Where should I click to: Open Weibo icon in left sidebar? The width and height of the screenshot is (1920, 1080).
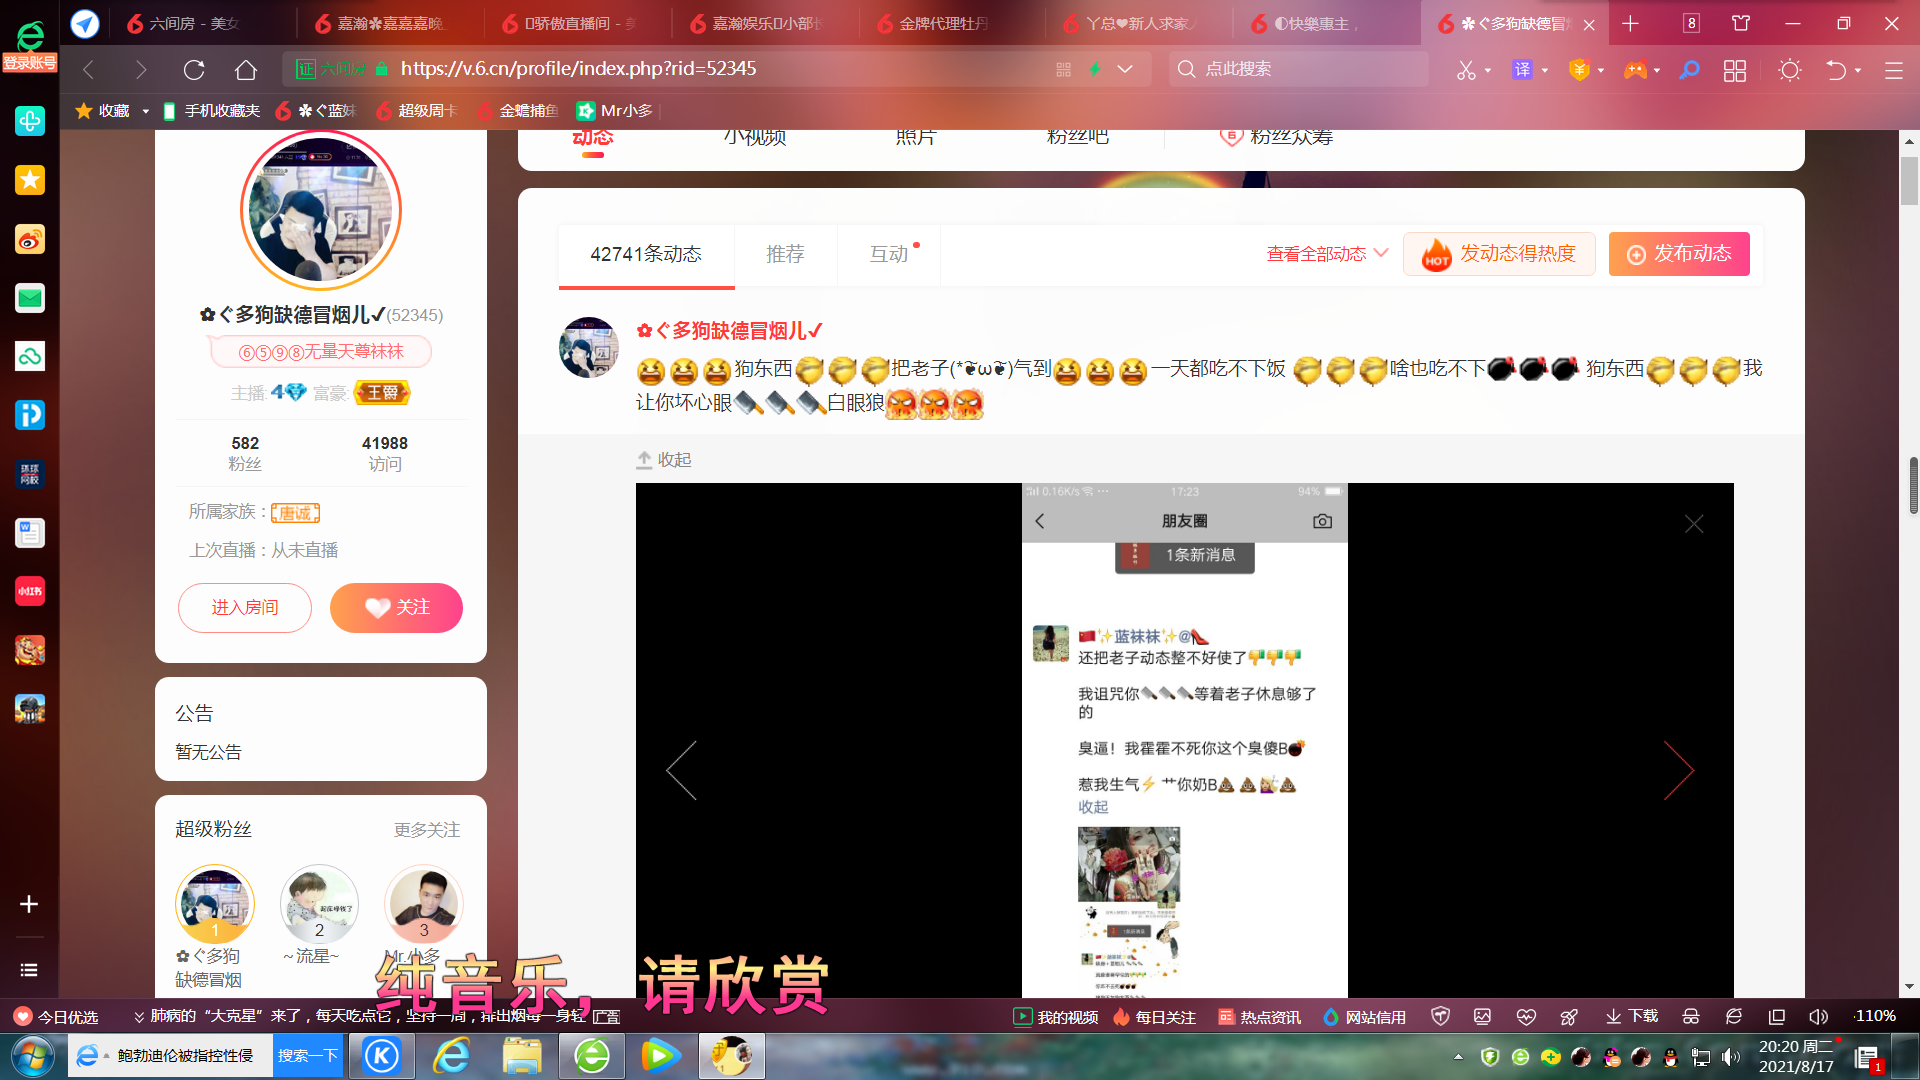click(30, 239)
